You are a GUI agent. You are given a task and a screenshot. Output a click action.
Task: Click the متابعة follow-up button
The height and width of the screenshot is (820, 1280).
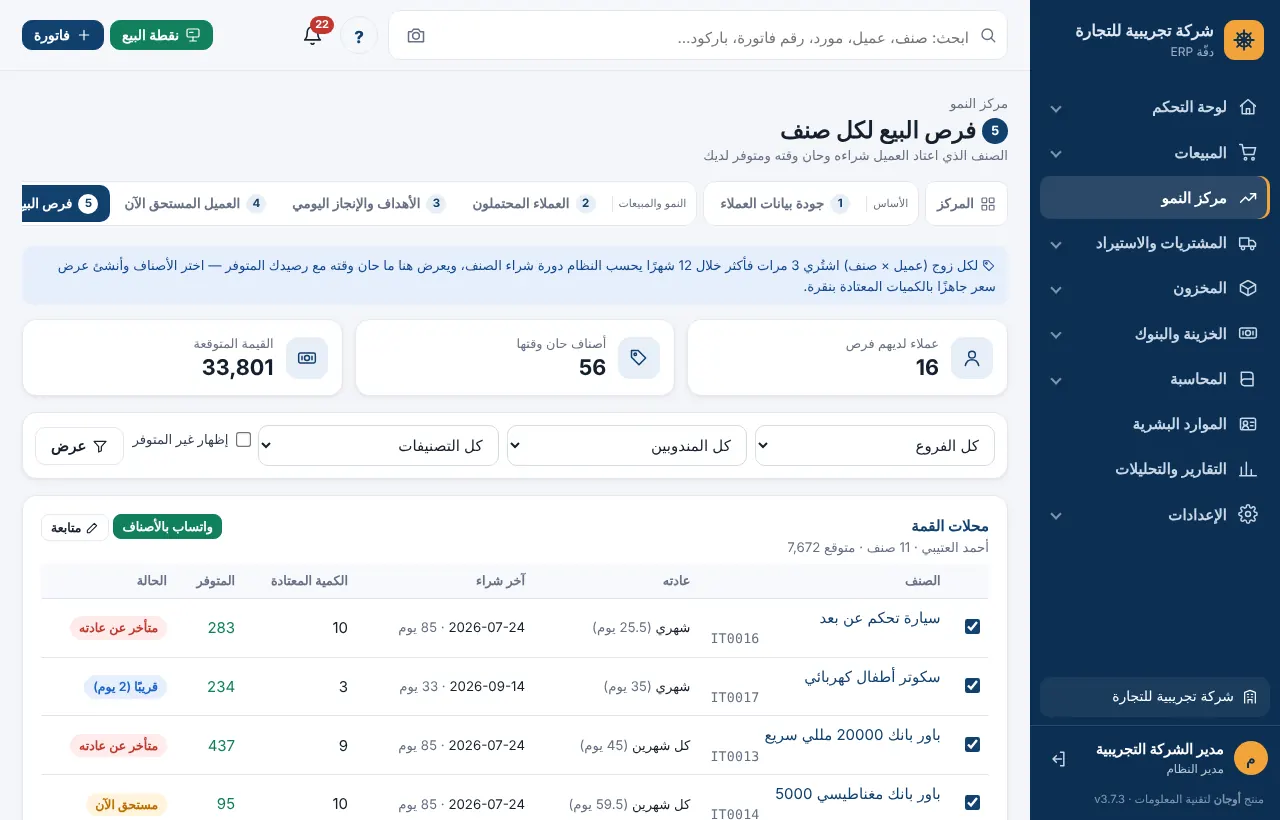coord(75,527)
